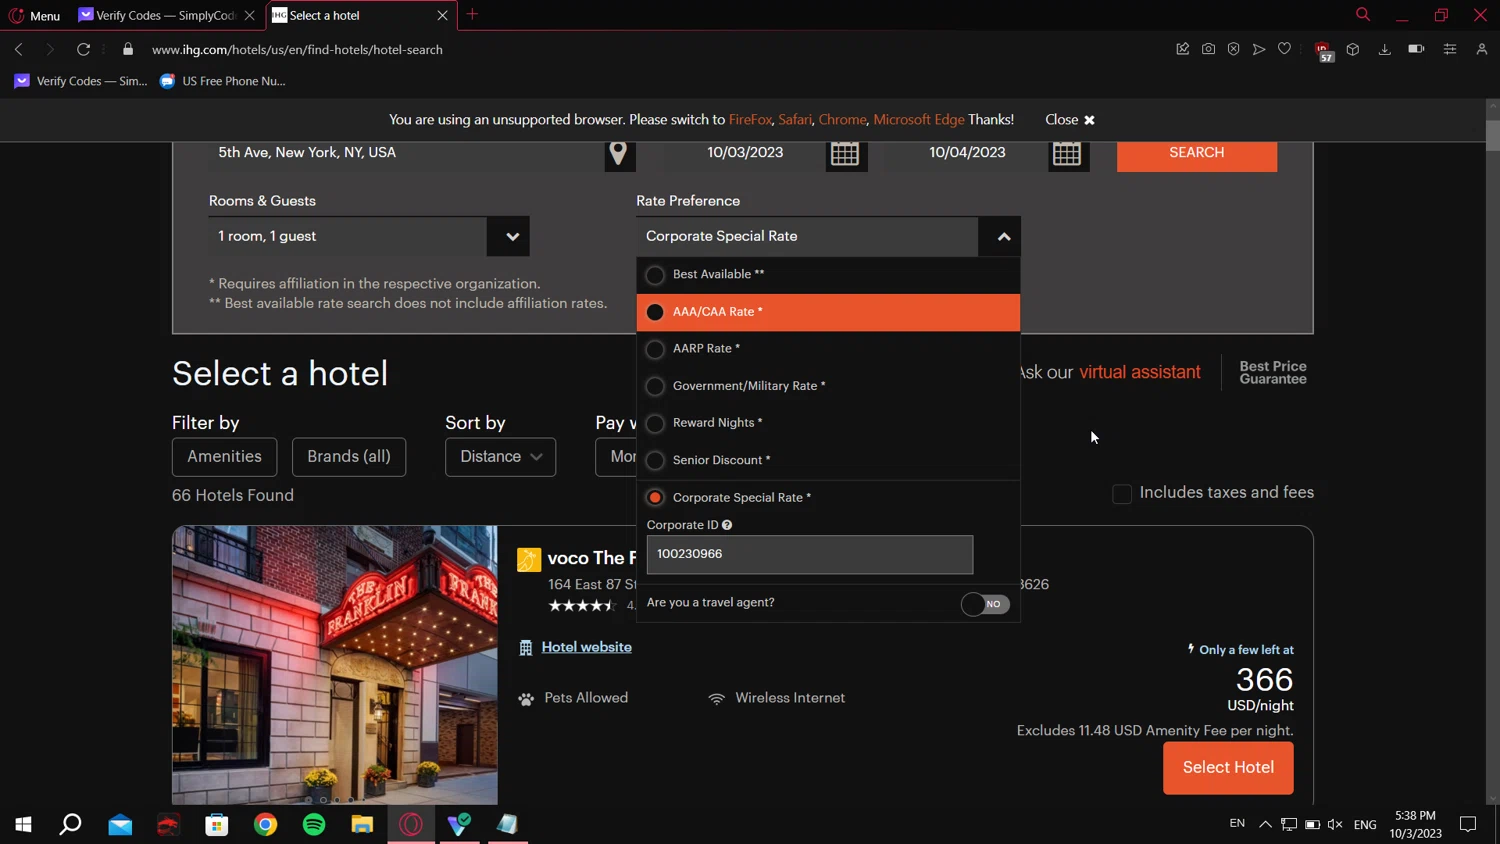Open the extensions cube icon
The width and height of the screenshot is (1500, 844).
[x=1353, y=49]
